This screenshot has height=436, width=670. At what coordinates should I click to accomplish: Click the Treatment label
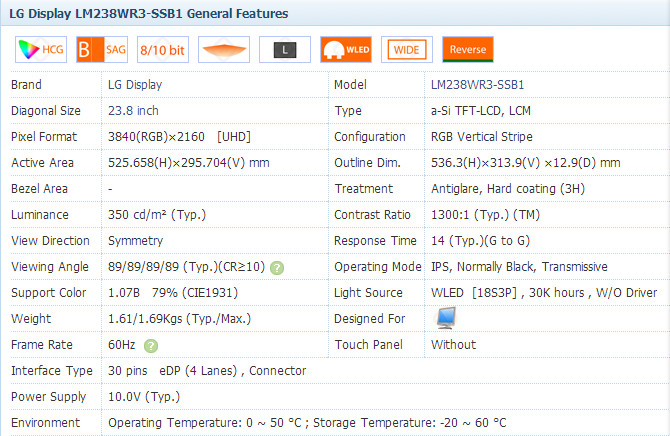364,189
